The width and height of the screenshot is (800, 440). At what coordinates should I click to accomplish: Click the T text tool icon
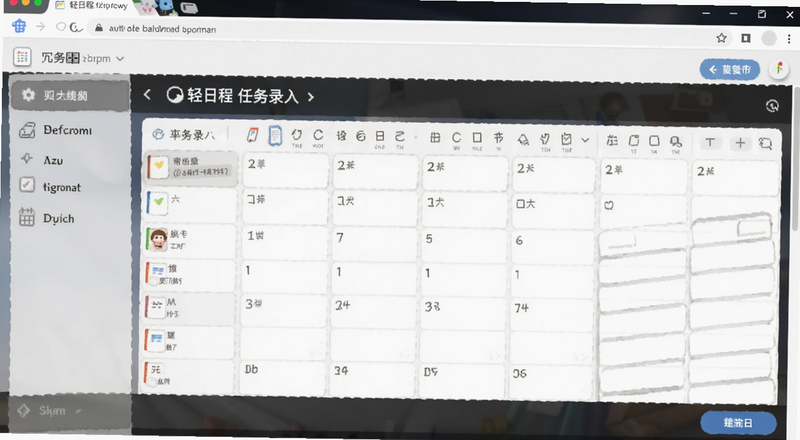(710, 142)
